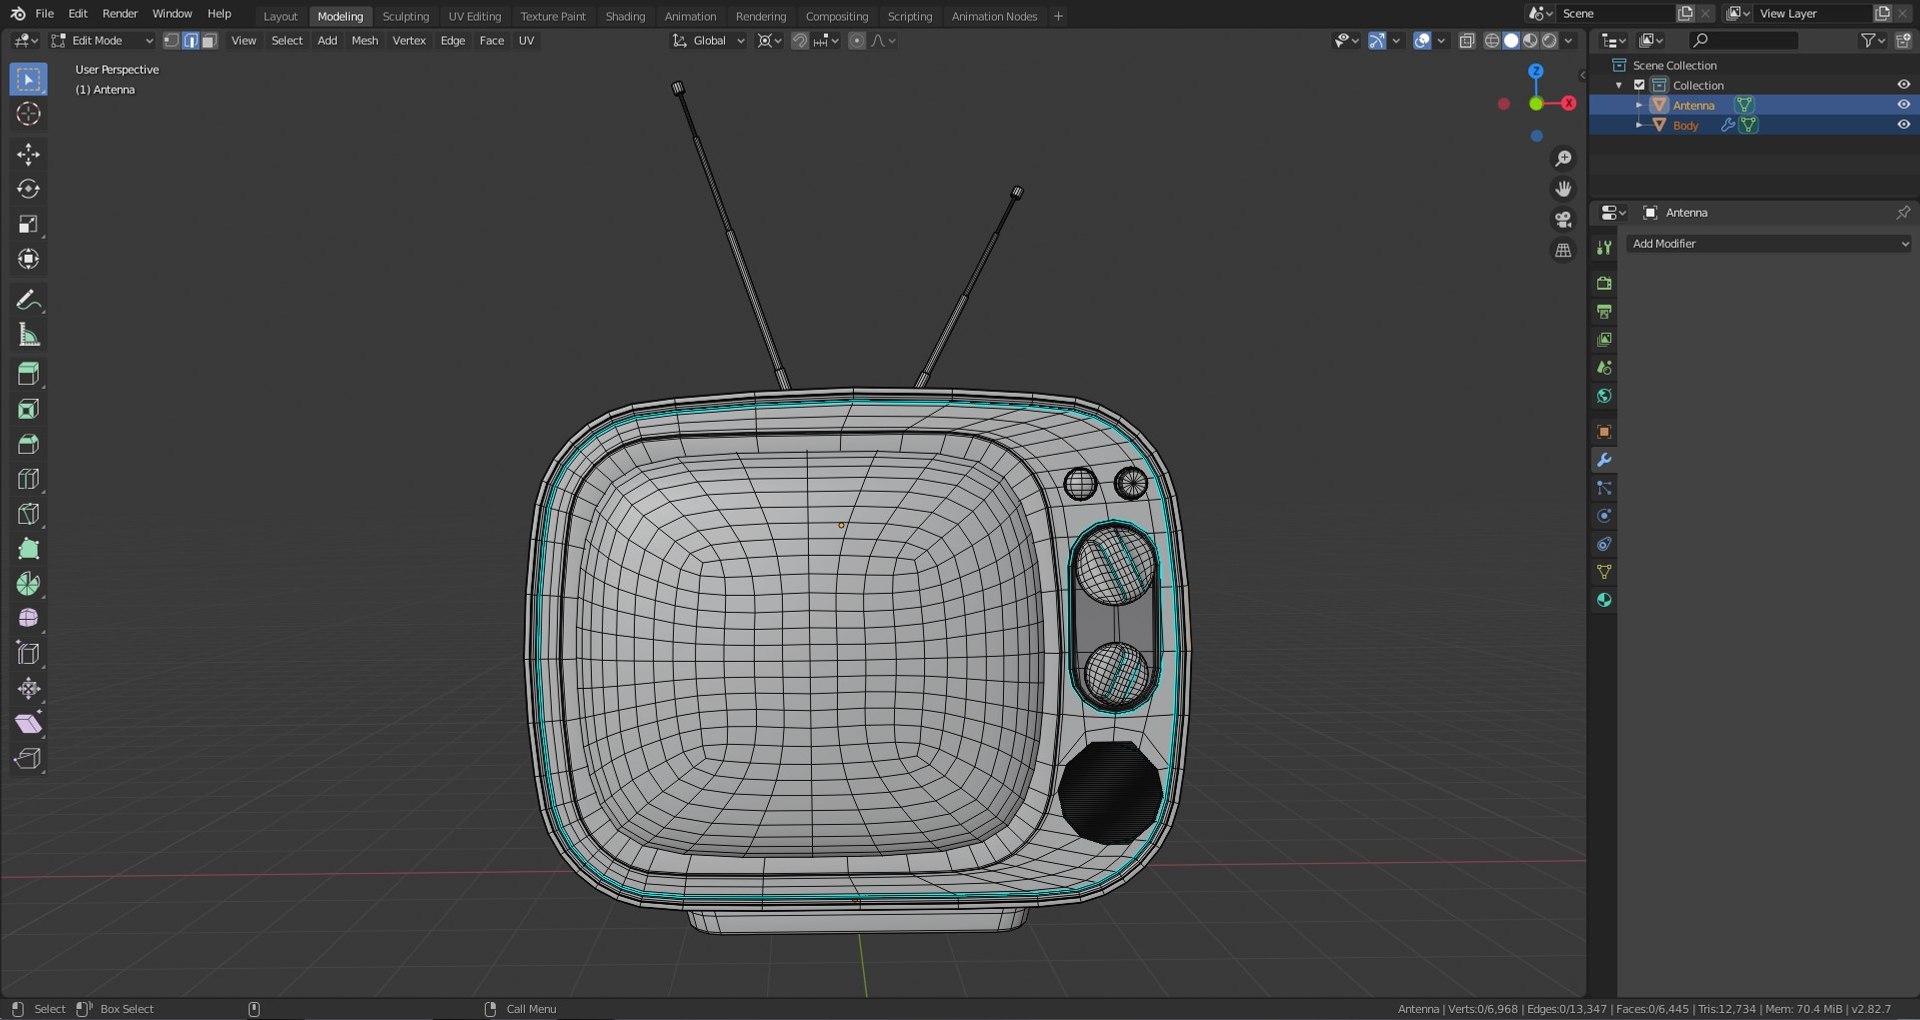Open the shading options dropdown arrow
This screenshot has height=1020, width=1920.
click(x=1569, y=41)
